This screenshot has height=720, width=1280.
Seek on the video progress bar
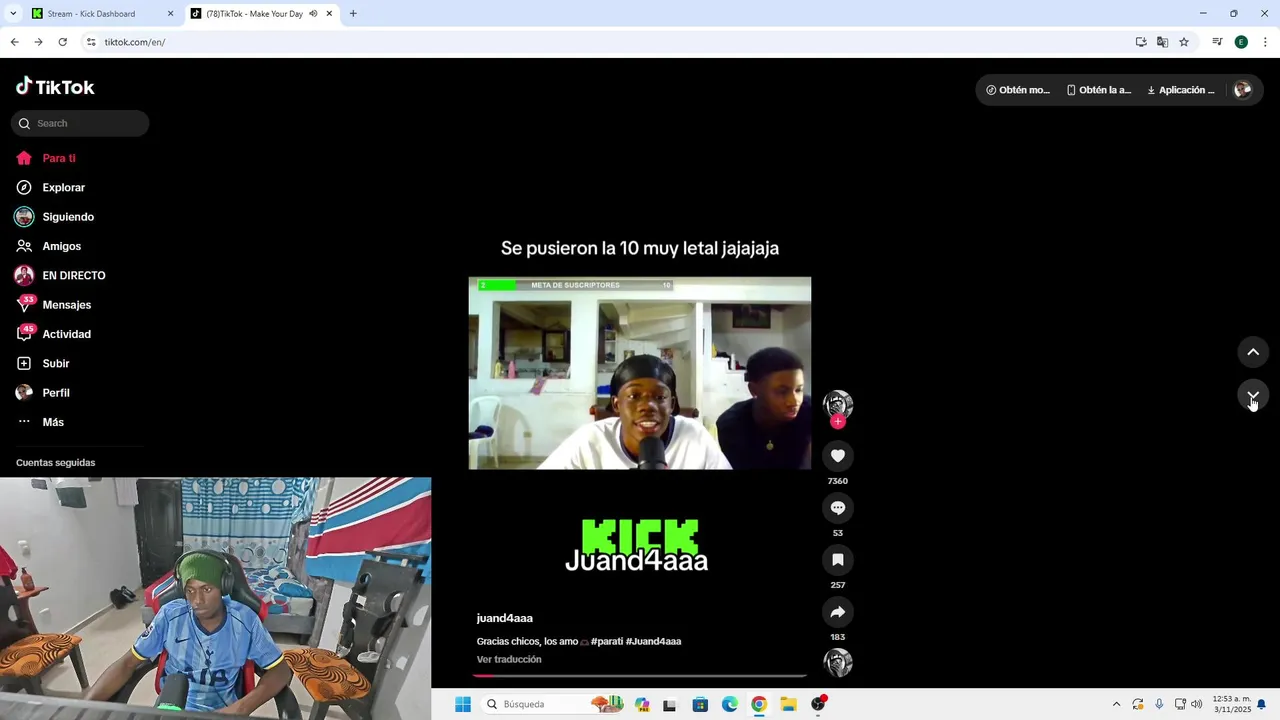640,676
